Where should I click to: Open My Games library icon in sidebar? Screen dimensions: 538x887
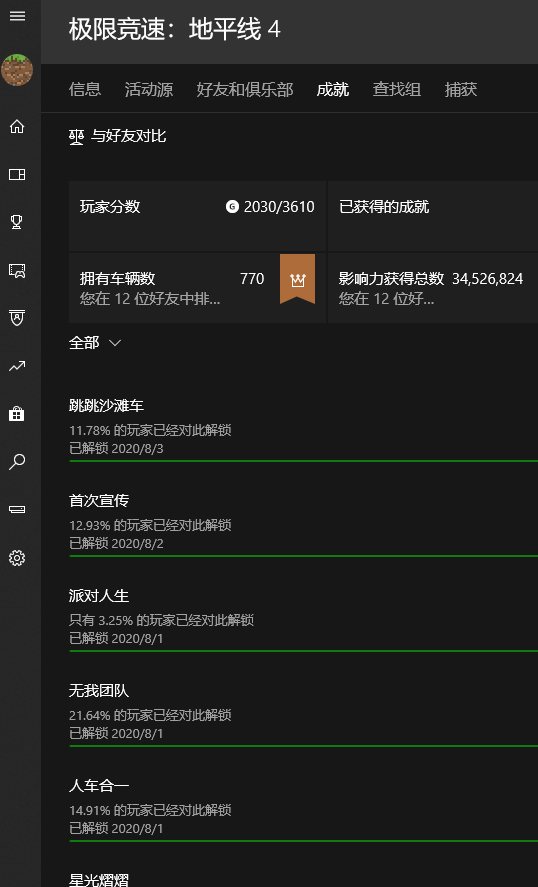click(17, 174)
